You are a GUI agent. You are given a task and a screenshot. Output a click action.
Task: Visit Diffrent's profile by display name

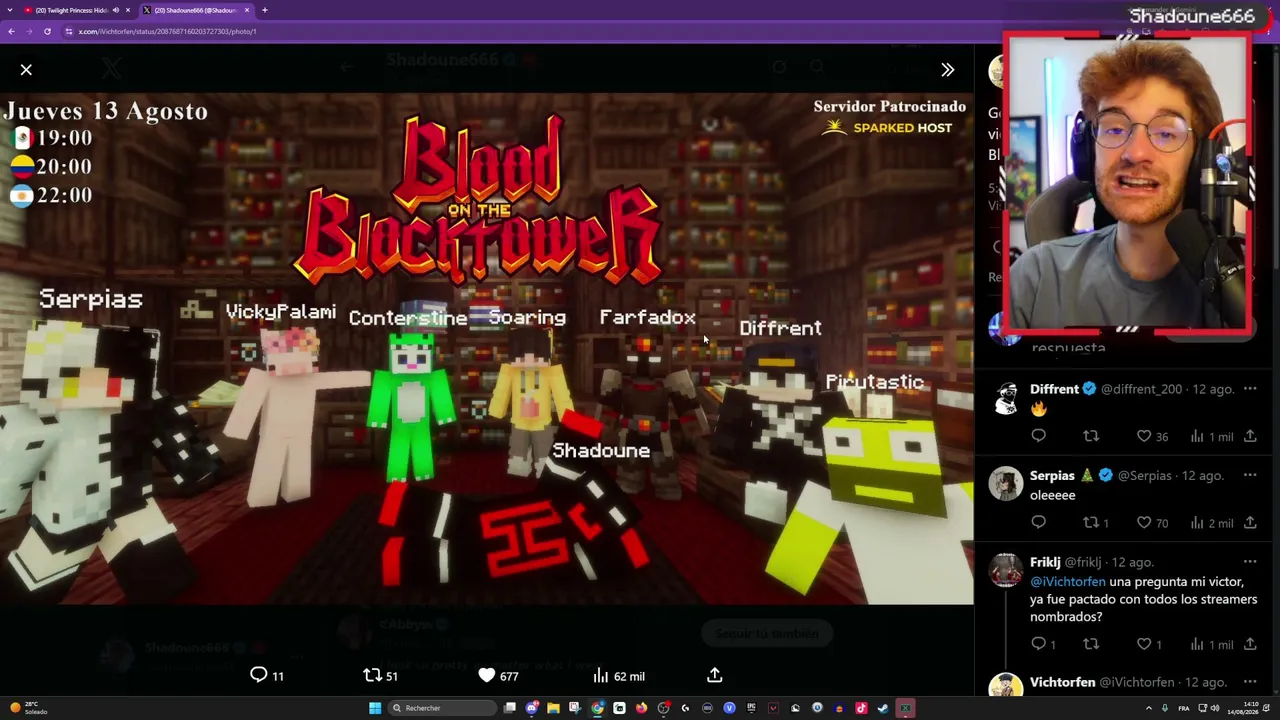click(1054, 389)
